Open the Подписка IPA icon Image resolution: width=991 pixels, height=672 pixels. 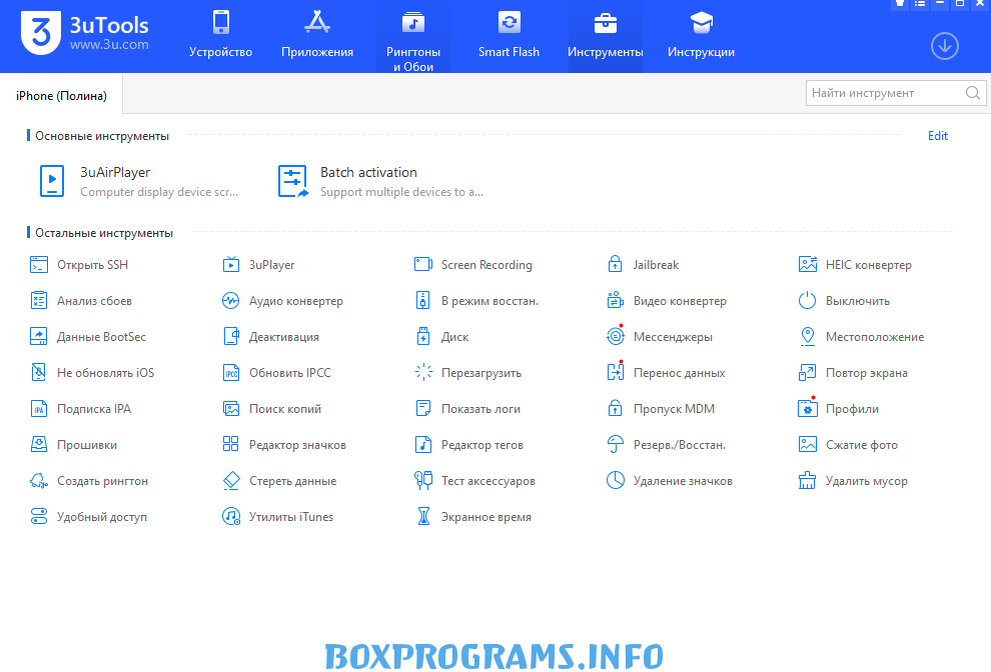point(39,409)
